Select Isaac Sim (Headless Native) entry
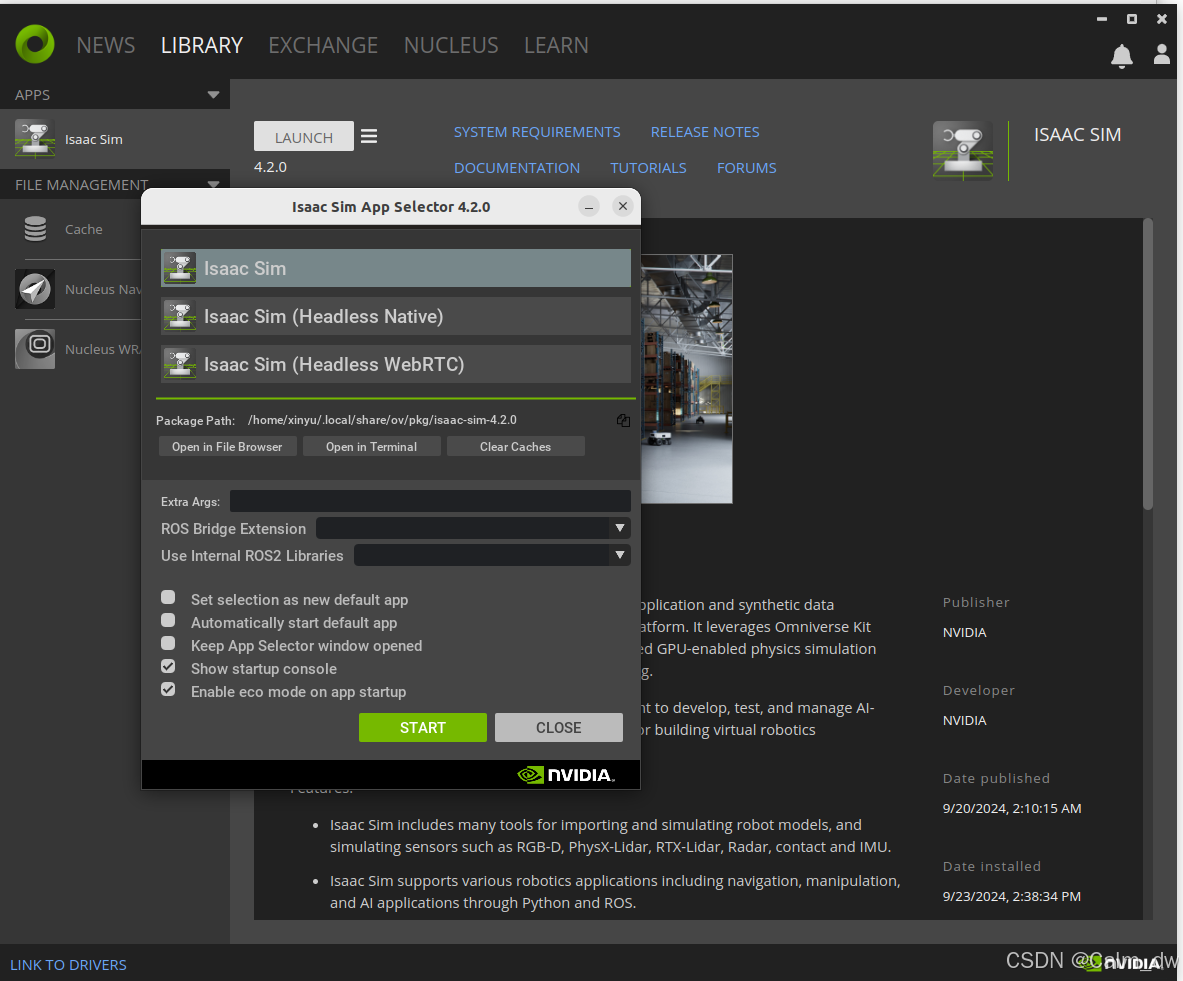The width and height of the screenshot is (1183, 981). (395, 316)
